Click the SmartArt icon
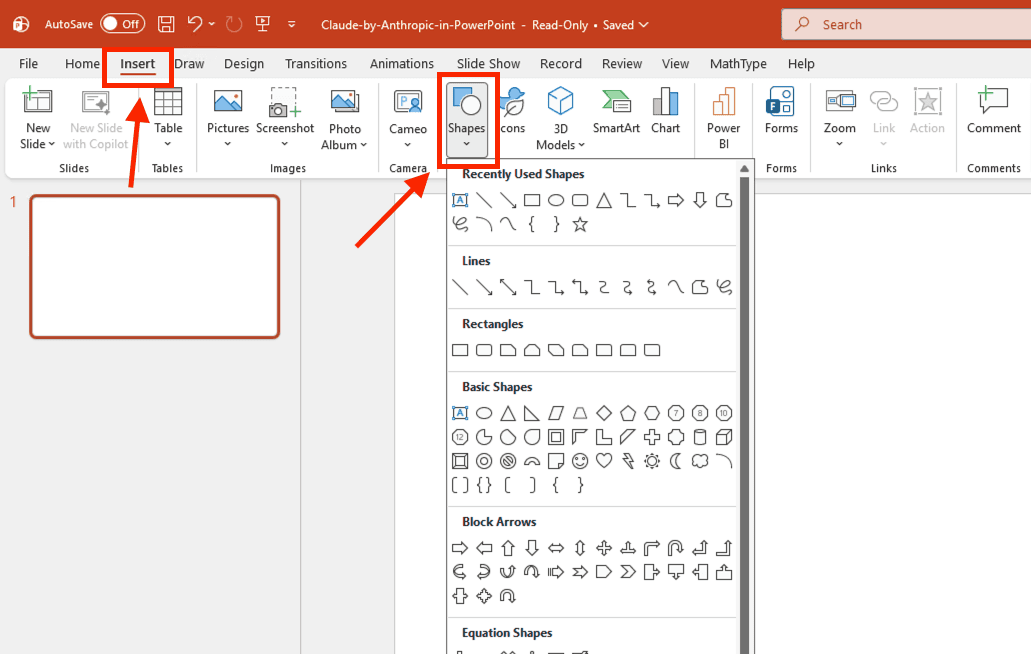 [616, 110]
